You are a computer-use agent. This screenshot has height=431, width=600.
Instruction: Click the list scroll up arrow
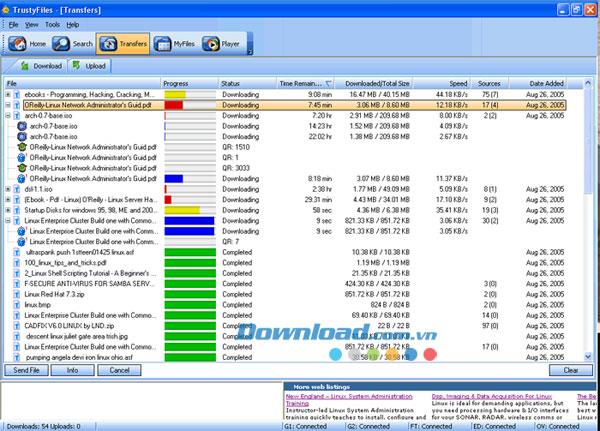[588, 83]
